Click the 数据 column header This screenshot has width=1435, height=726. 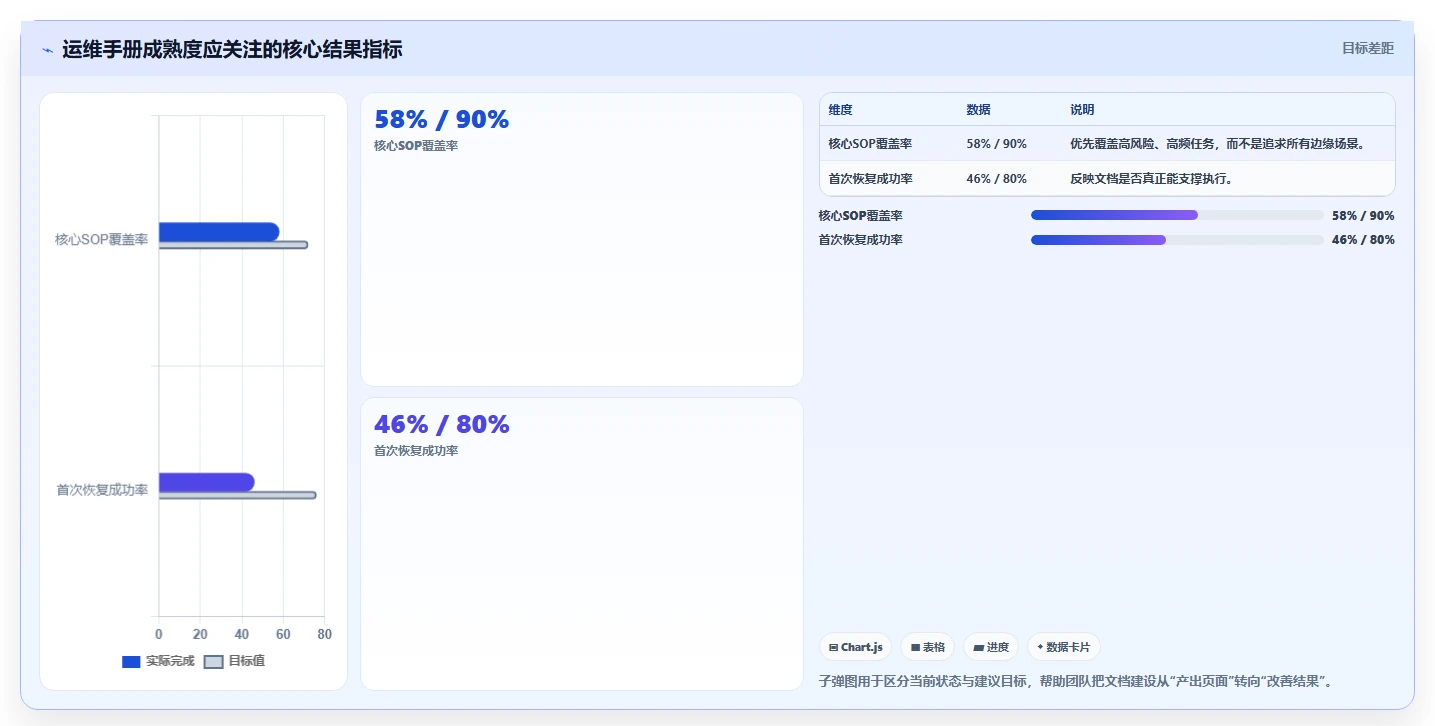(x=978, y=110)
